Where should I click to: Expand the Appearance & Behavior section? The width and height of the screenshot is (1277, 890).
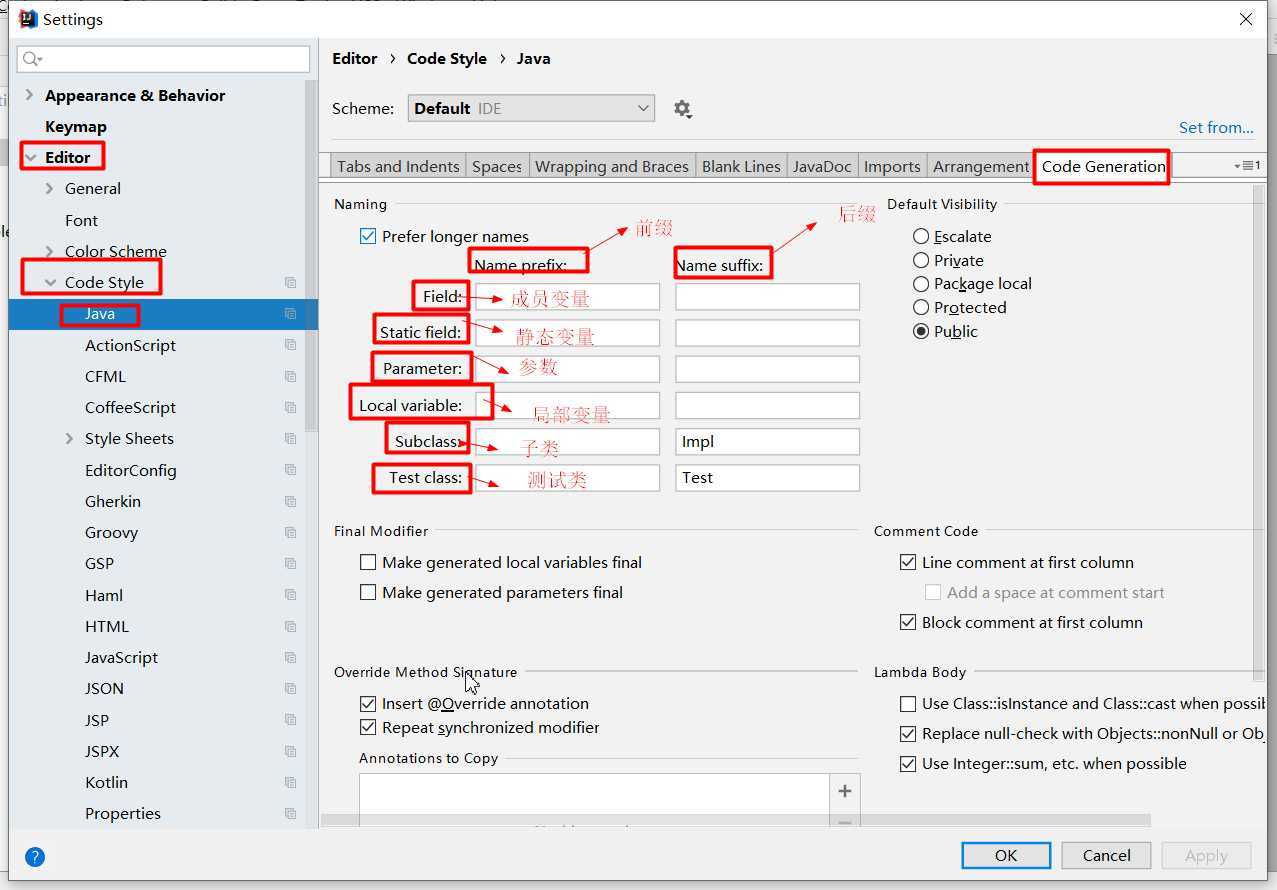click(x=29, y=96)
